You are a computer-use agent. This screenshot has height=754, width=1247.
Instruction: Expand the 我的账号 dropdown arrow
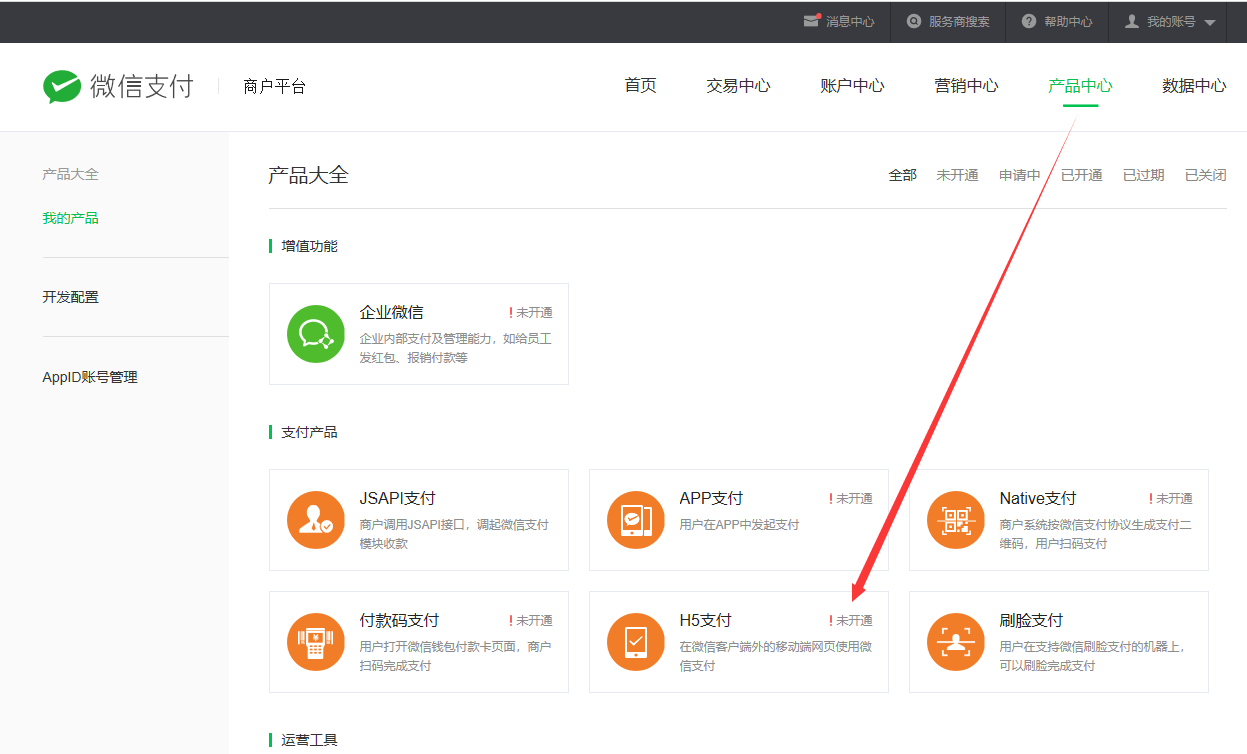tap(1210, 22)
